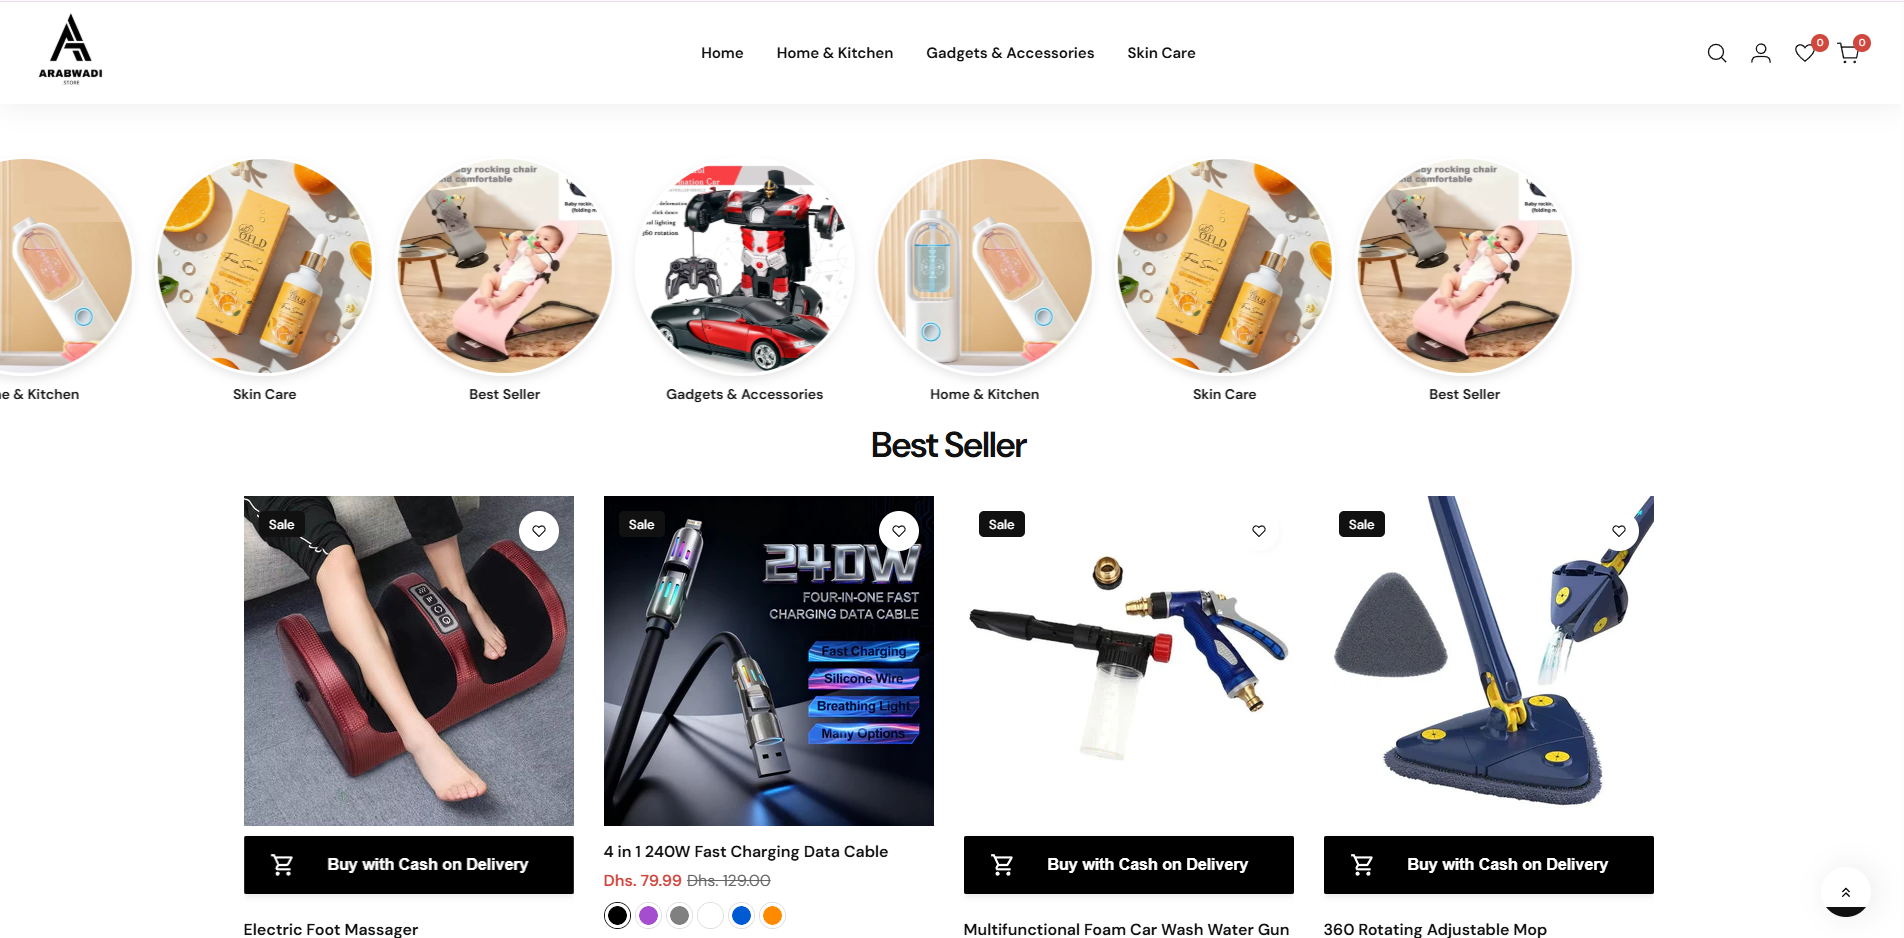The width and height of the screenshot is (1904, 938).
Task: Open the wishlist heart icon in header
Action: tap(1805, 53)
